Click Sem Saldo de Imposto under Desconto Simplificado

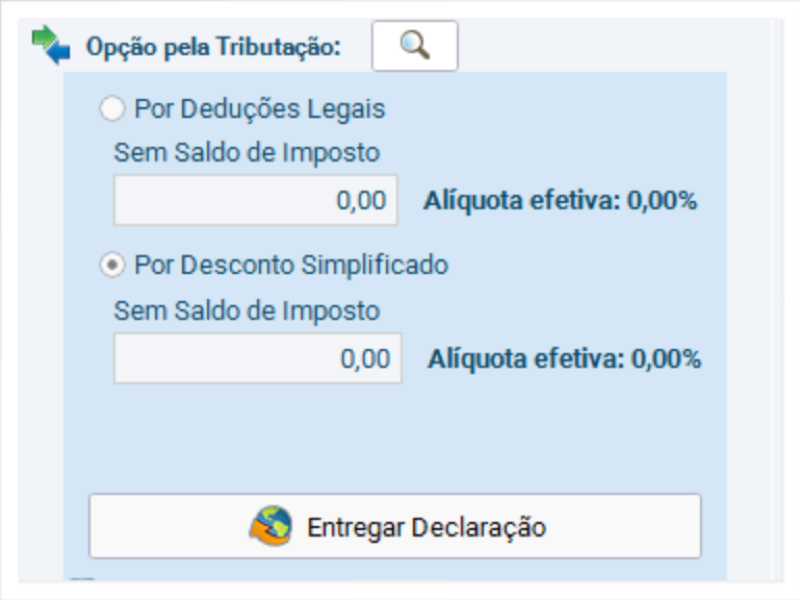246,310
